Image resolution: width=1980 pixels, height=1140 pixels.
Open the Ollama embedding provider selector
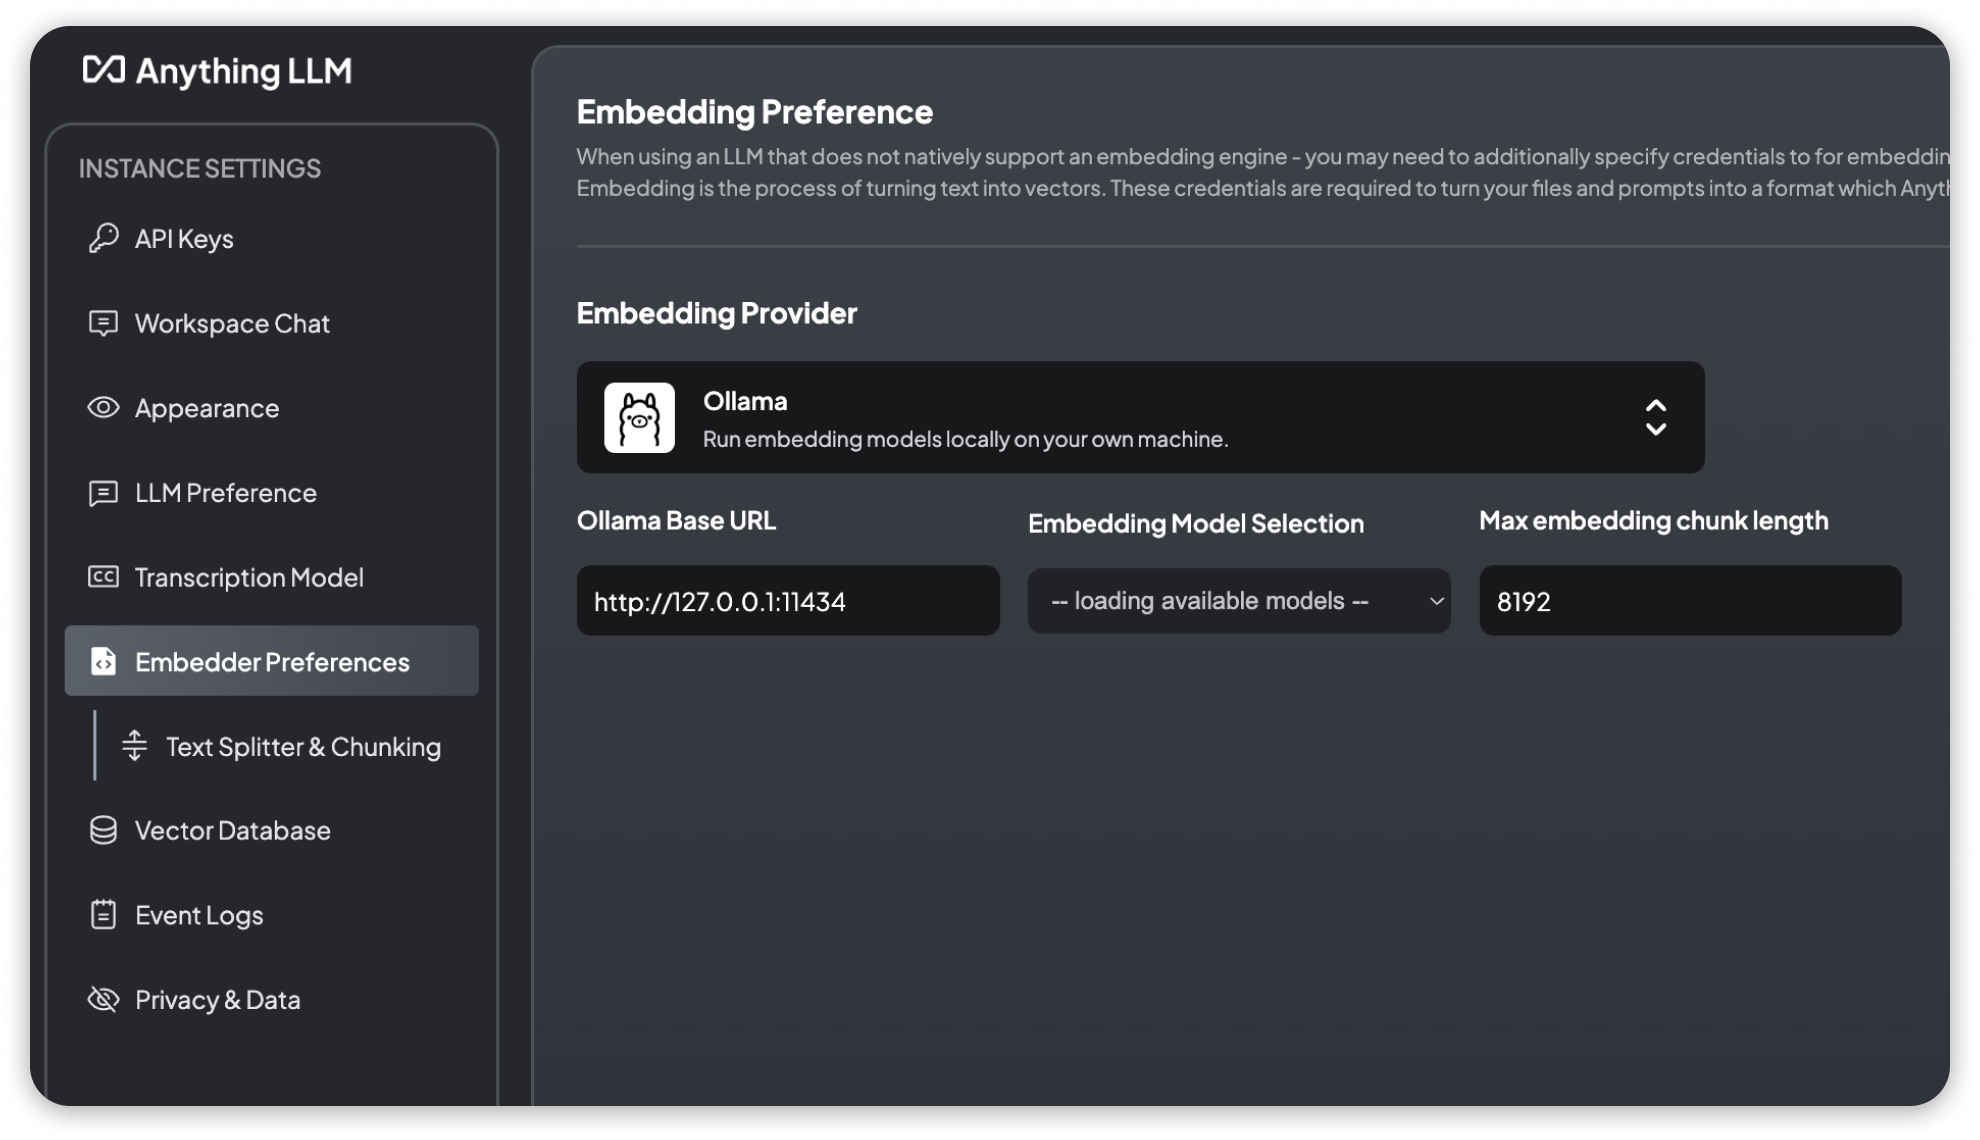tap(1140, 417)
